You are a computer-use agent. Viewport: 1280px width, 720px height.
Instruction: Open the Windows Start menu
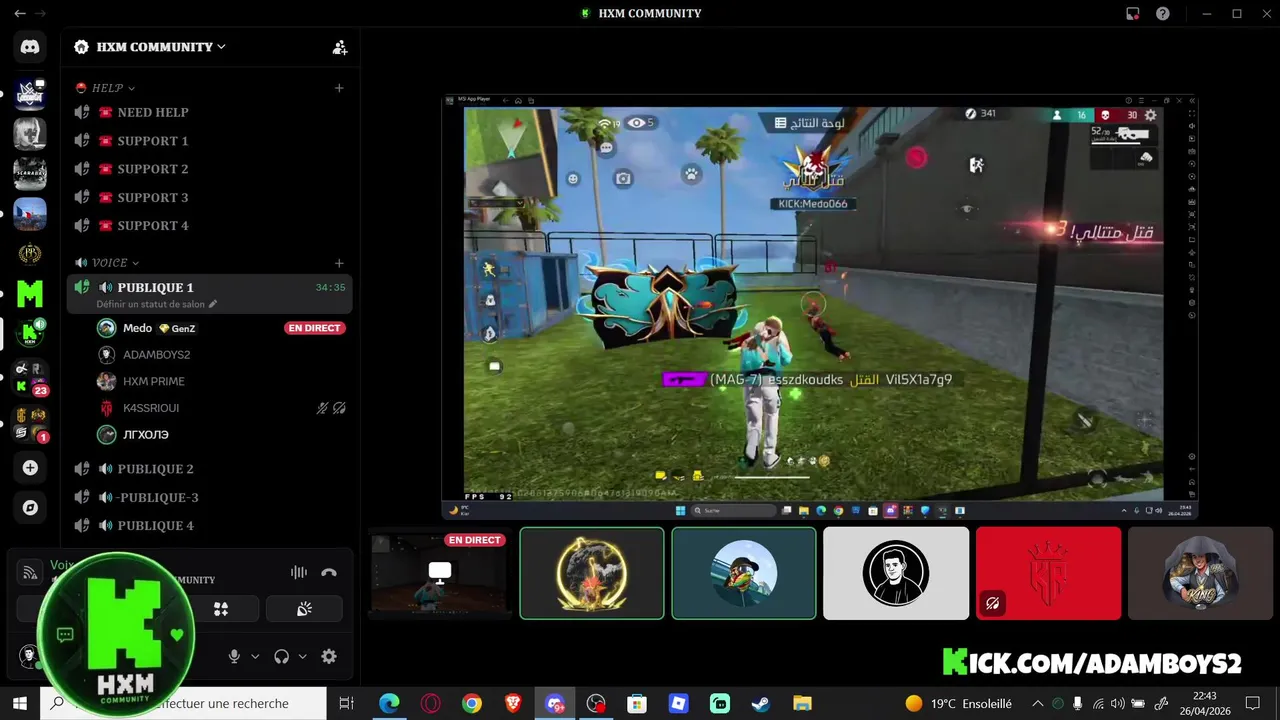(x=20, y=704)
